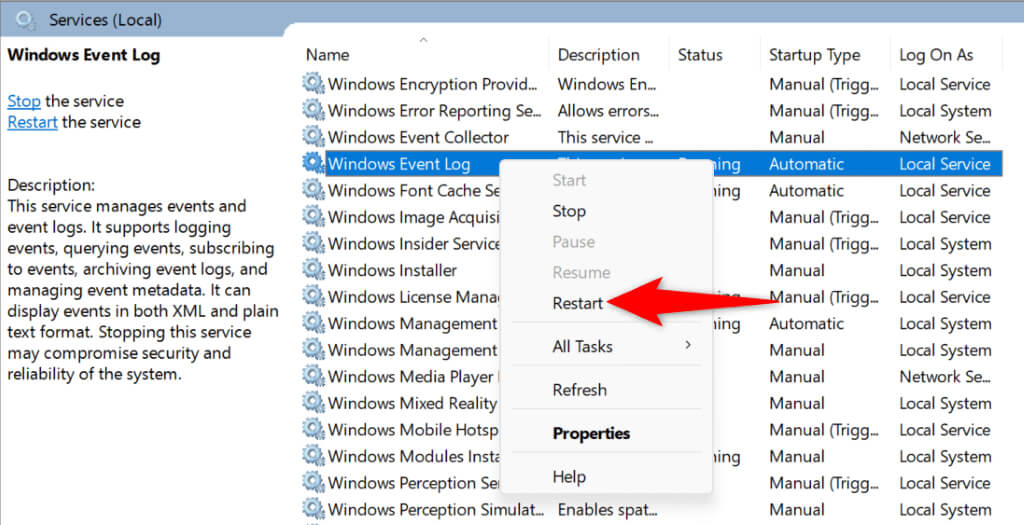The width and height of the screenshot is (1024, 525).
Task: Click the 'Allows errors...' description cell
Action: (x=608, y=111)
